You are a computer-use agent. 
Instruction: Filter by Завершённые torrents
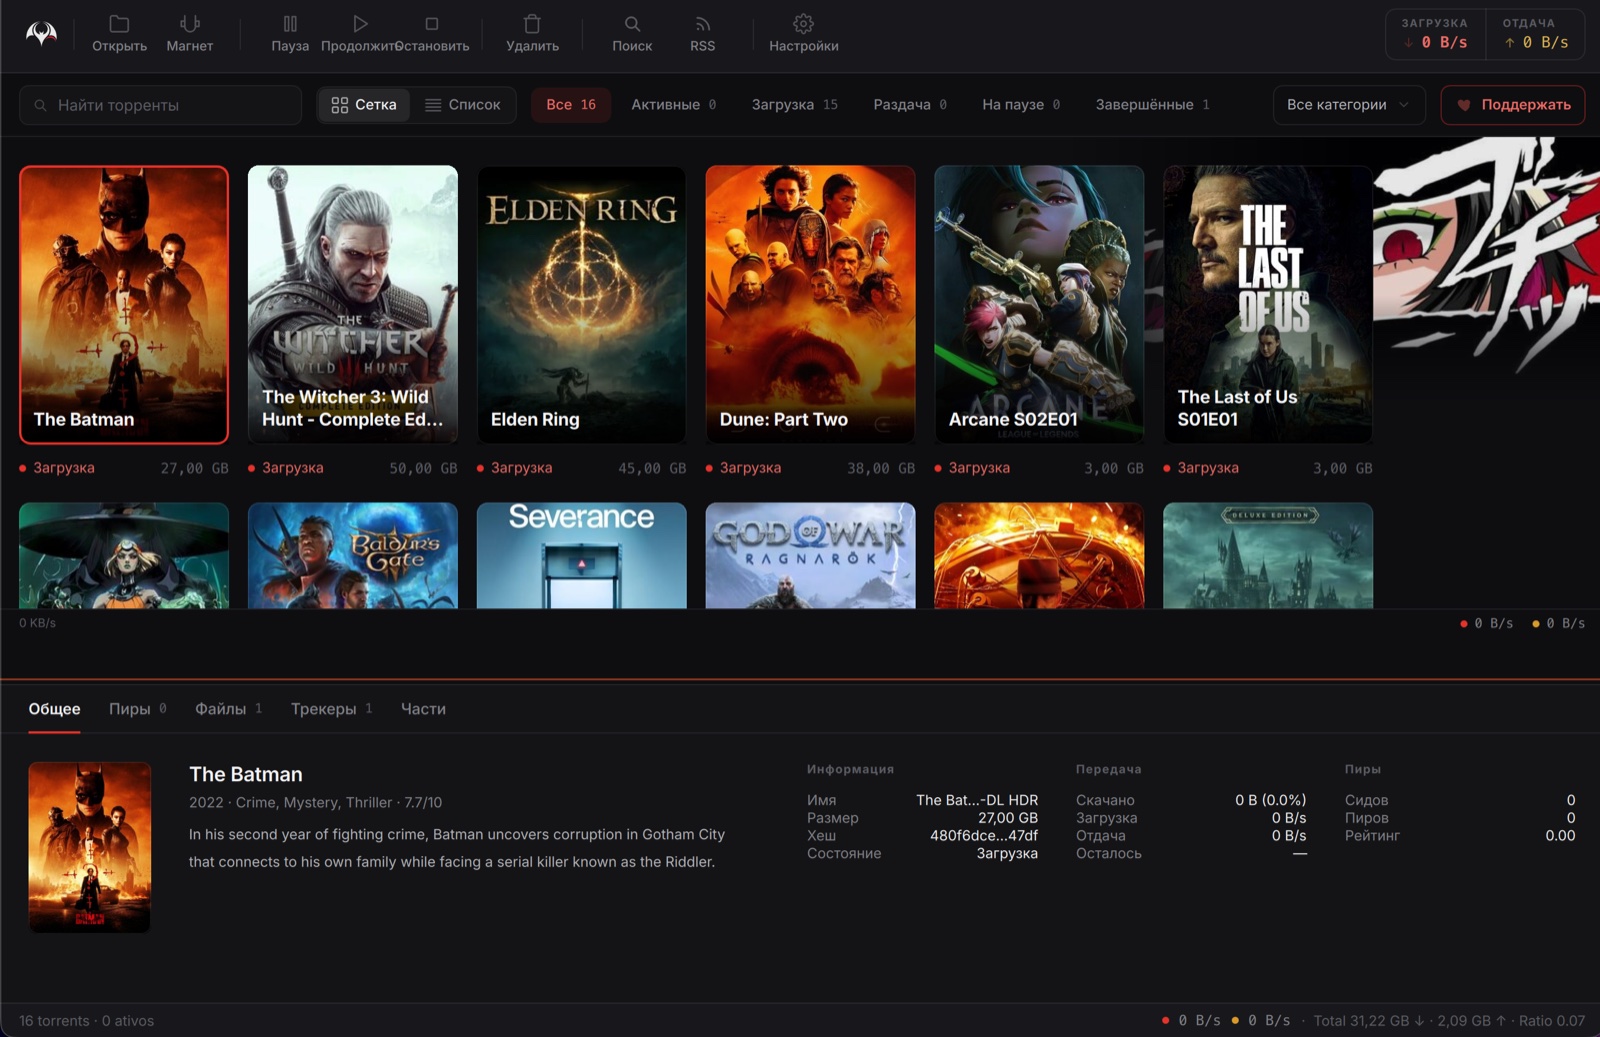(1152, 105)
